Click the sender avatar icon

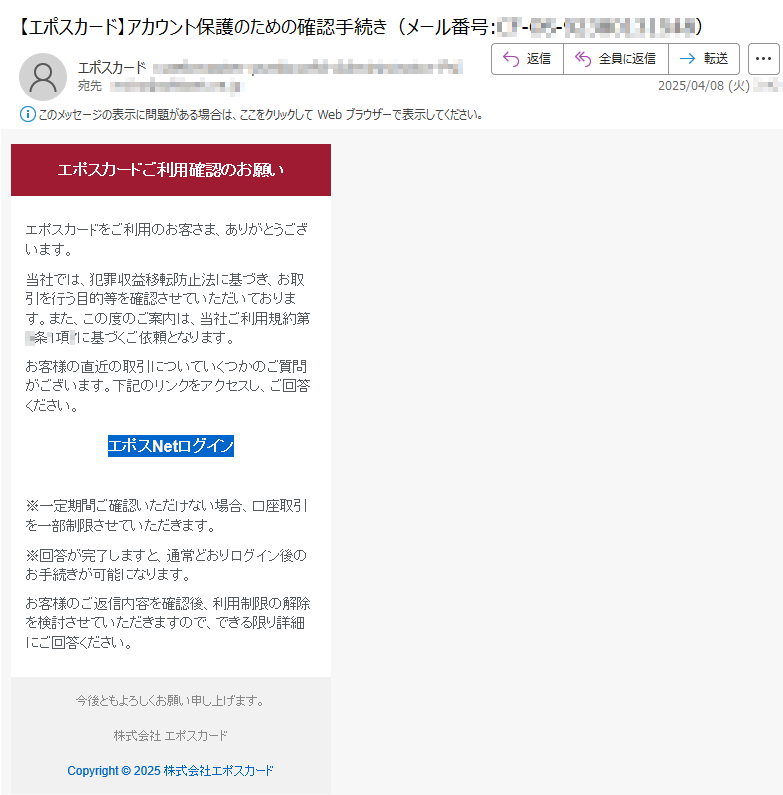pyautogui.click(x=43, y=77)
